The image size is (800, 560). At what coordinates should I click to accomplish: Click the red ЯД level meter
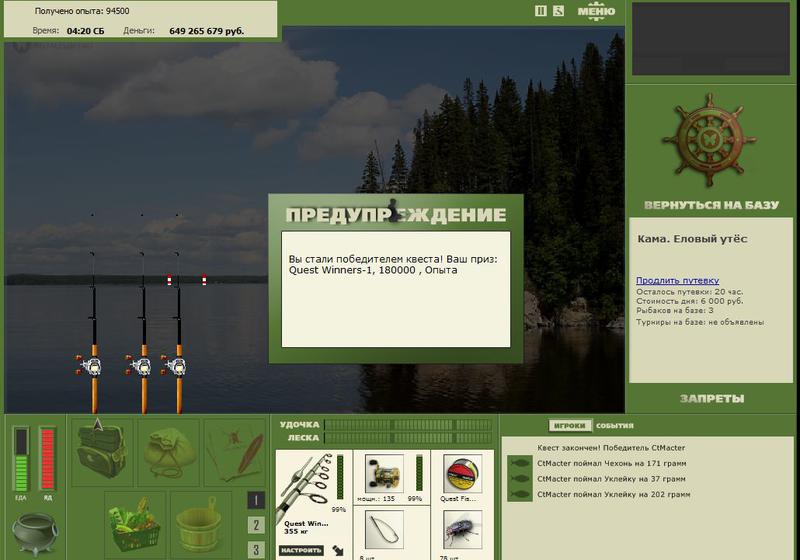point(47,459)
